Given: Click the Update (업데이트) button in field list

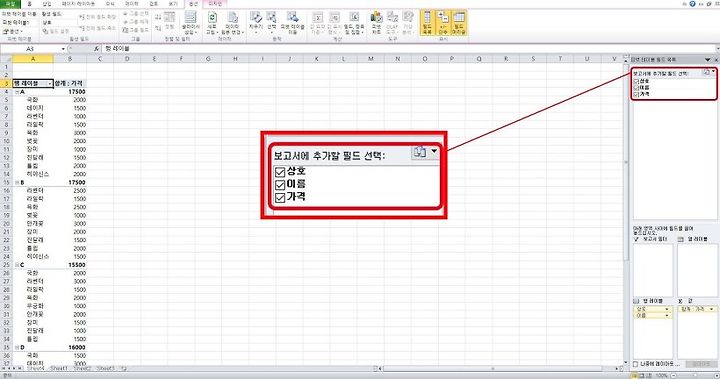Looking at the screenshot, I should (701, 364).
